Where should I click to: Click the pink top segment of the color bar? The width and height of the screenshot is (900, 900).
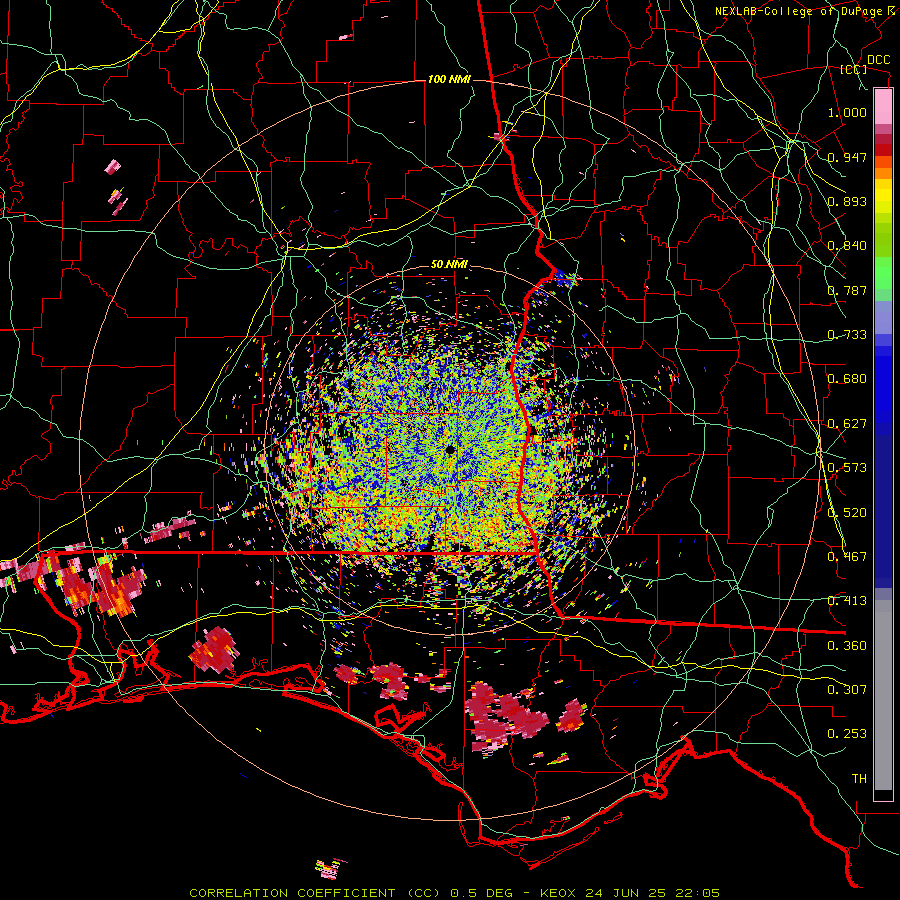883,106
